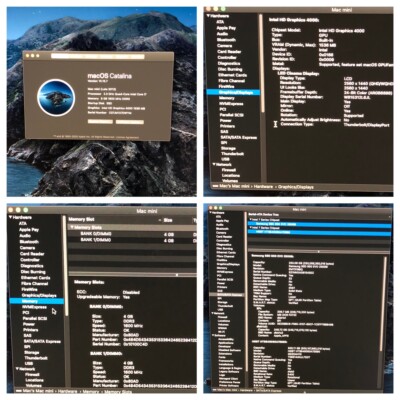Select the highlighted Samsung SSD 850 EVO row
The height and width of the screenshot is (400, 400).
pyautogui.click(x=319, y=224)
